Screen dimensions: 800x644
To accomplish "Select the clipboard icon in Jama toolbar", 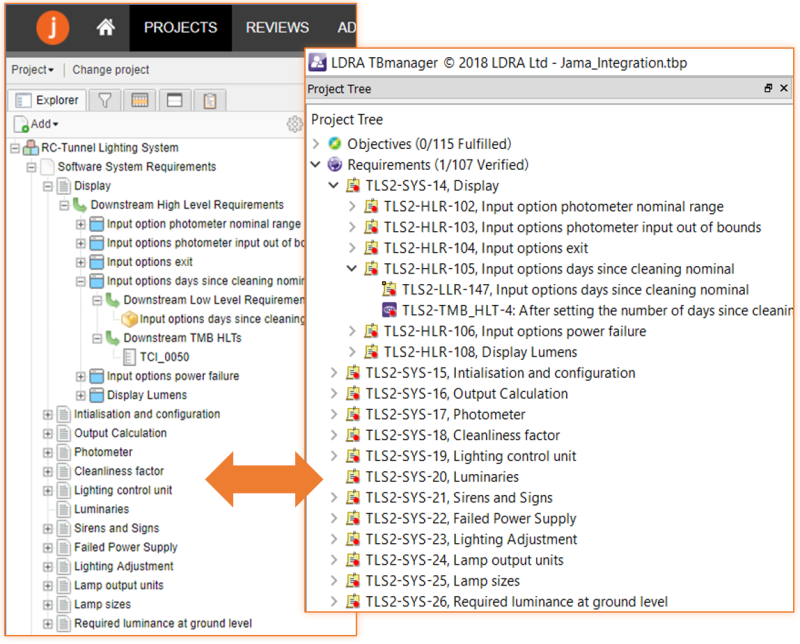I will pos(208,100).
